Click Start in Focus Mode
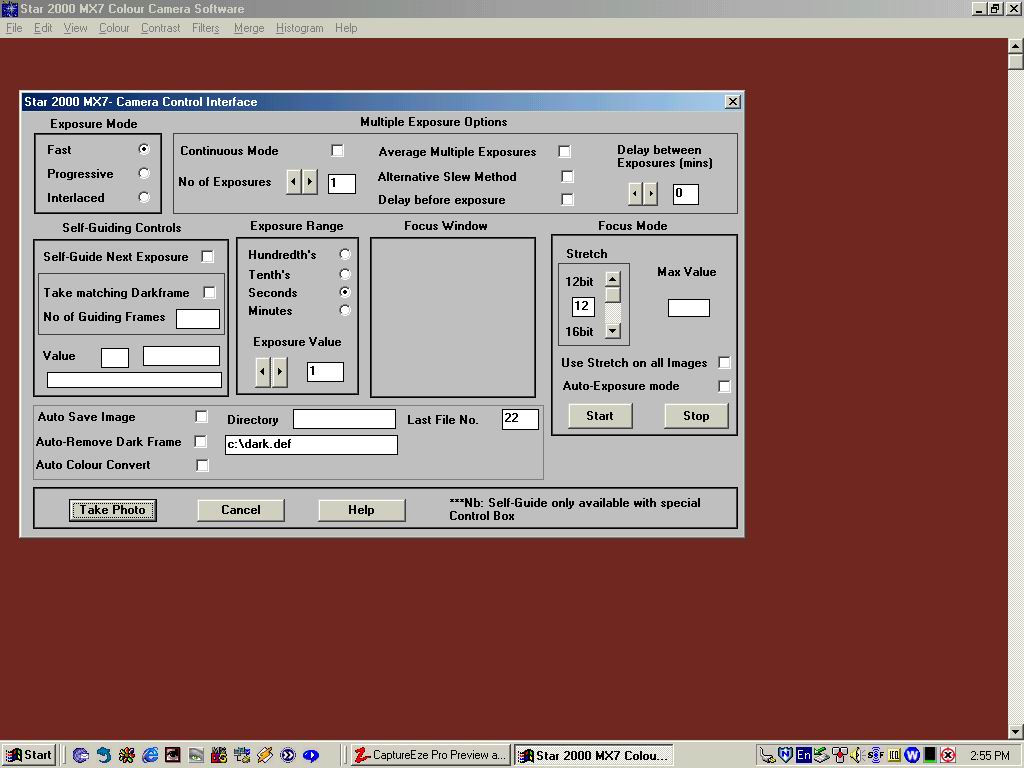 [600, 416]
